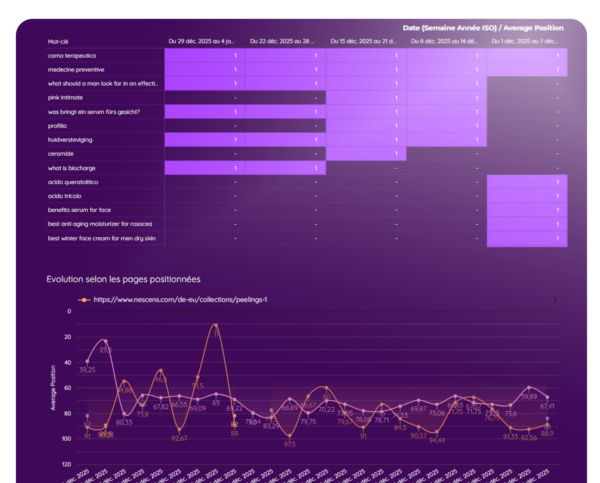This screenshot has height=483, width=600.
Task: Select the 'pink intimate' keyword row
Action: point(68,98)
